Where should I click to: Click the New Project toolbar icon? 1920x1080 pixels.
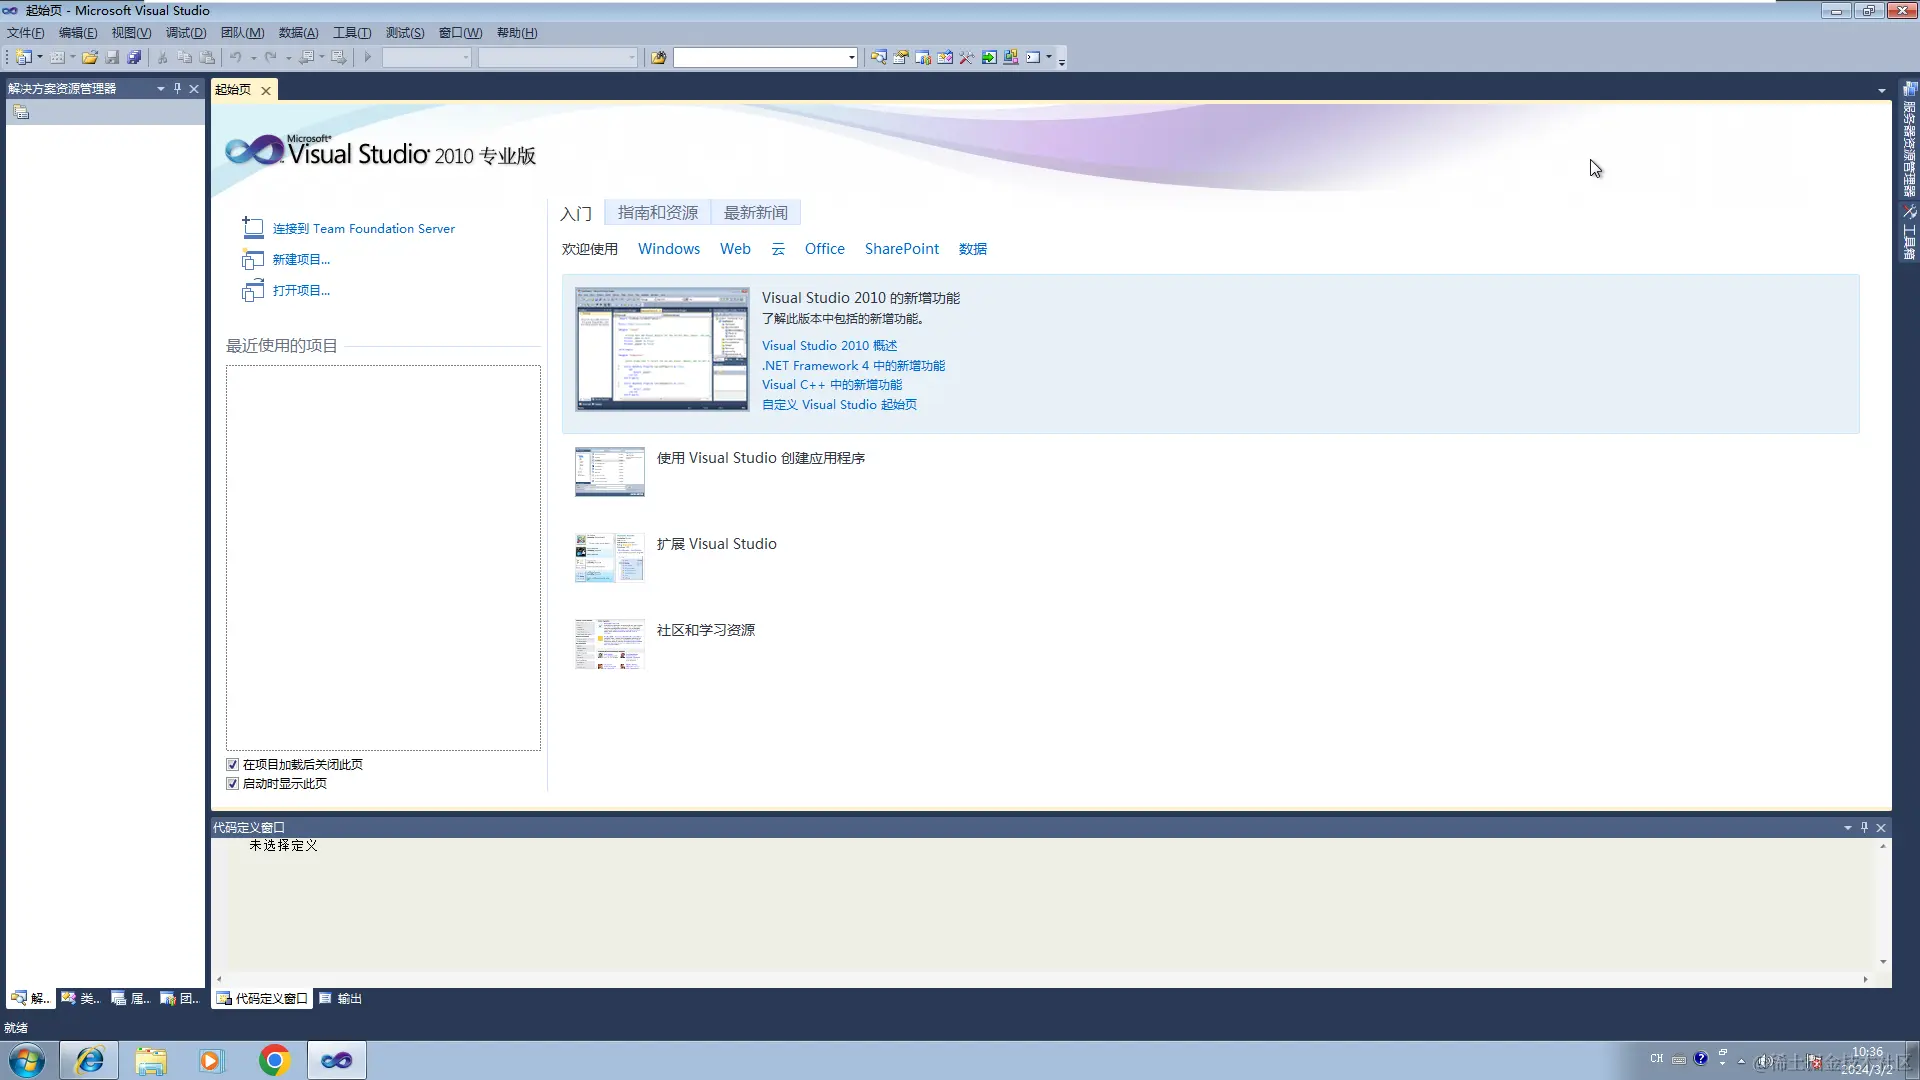click(23, 58)
